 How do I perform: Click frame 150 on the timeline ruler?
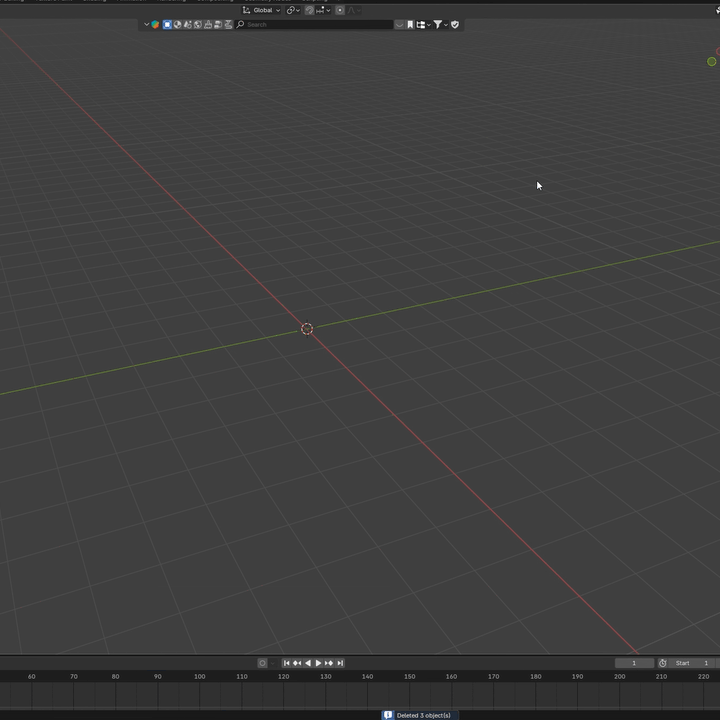[410, 676]
